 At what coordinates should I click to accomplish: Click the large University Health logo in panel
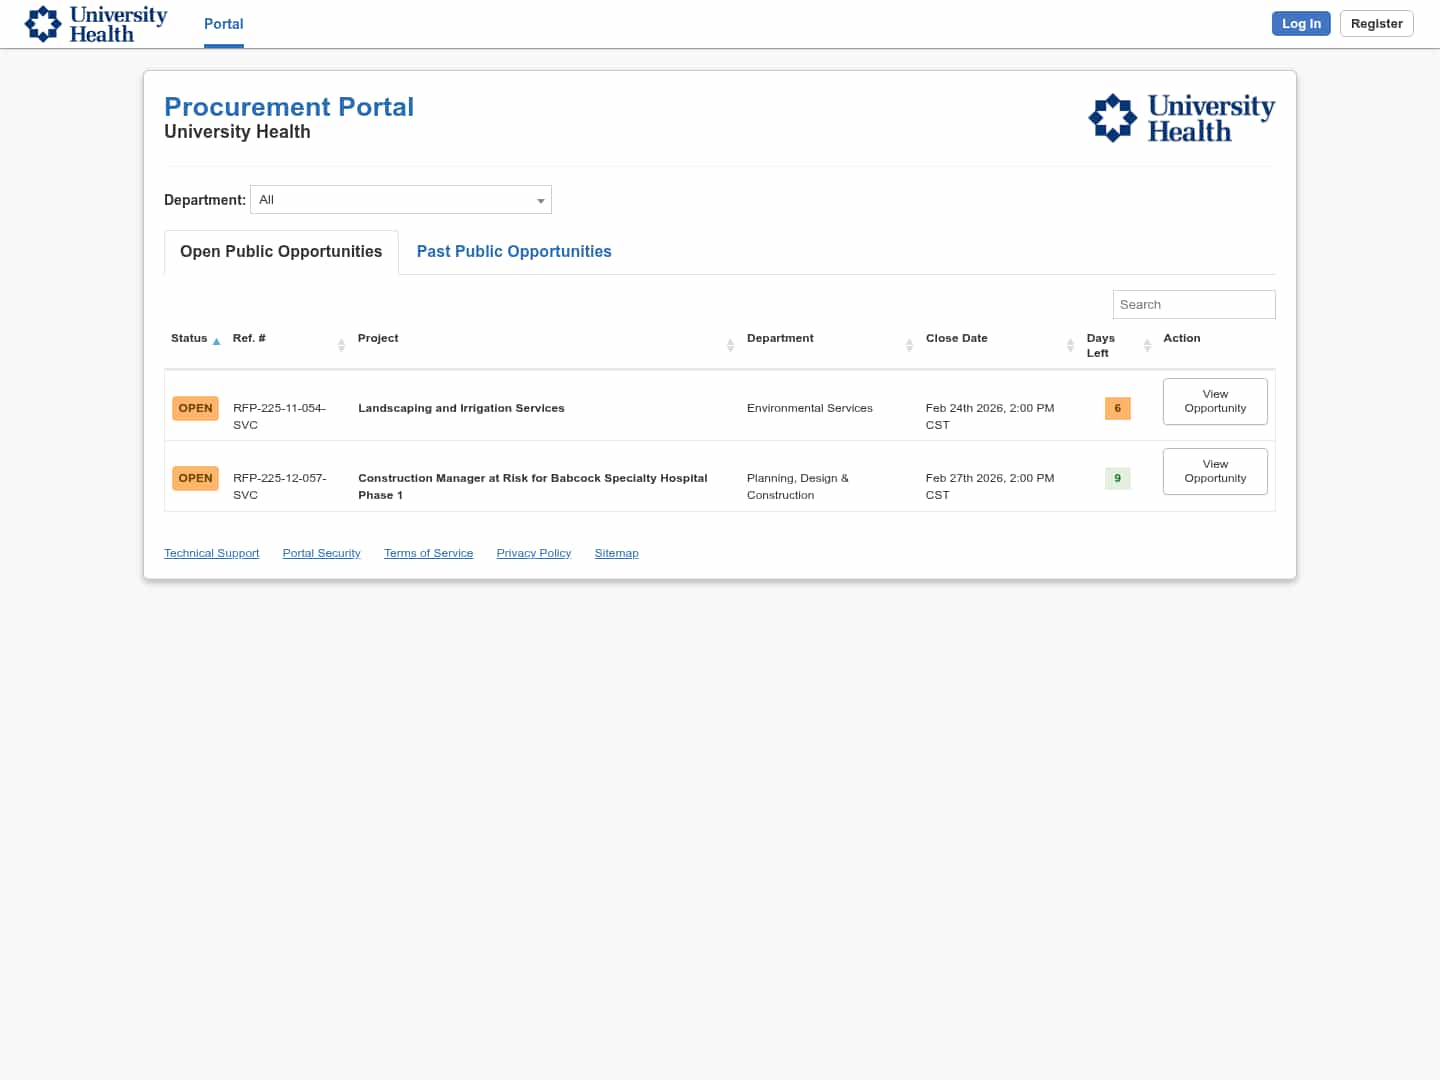click(1181, 118)
